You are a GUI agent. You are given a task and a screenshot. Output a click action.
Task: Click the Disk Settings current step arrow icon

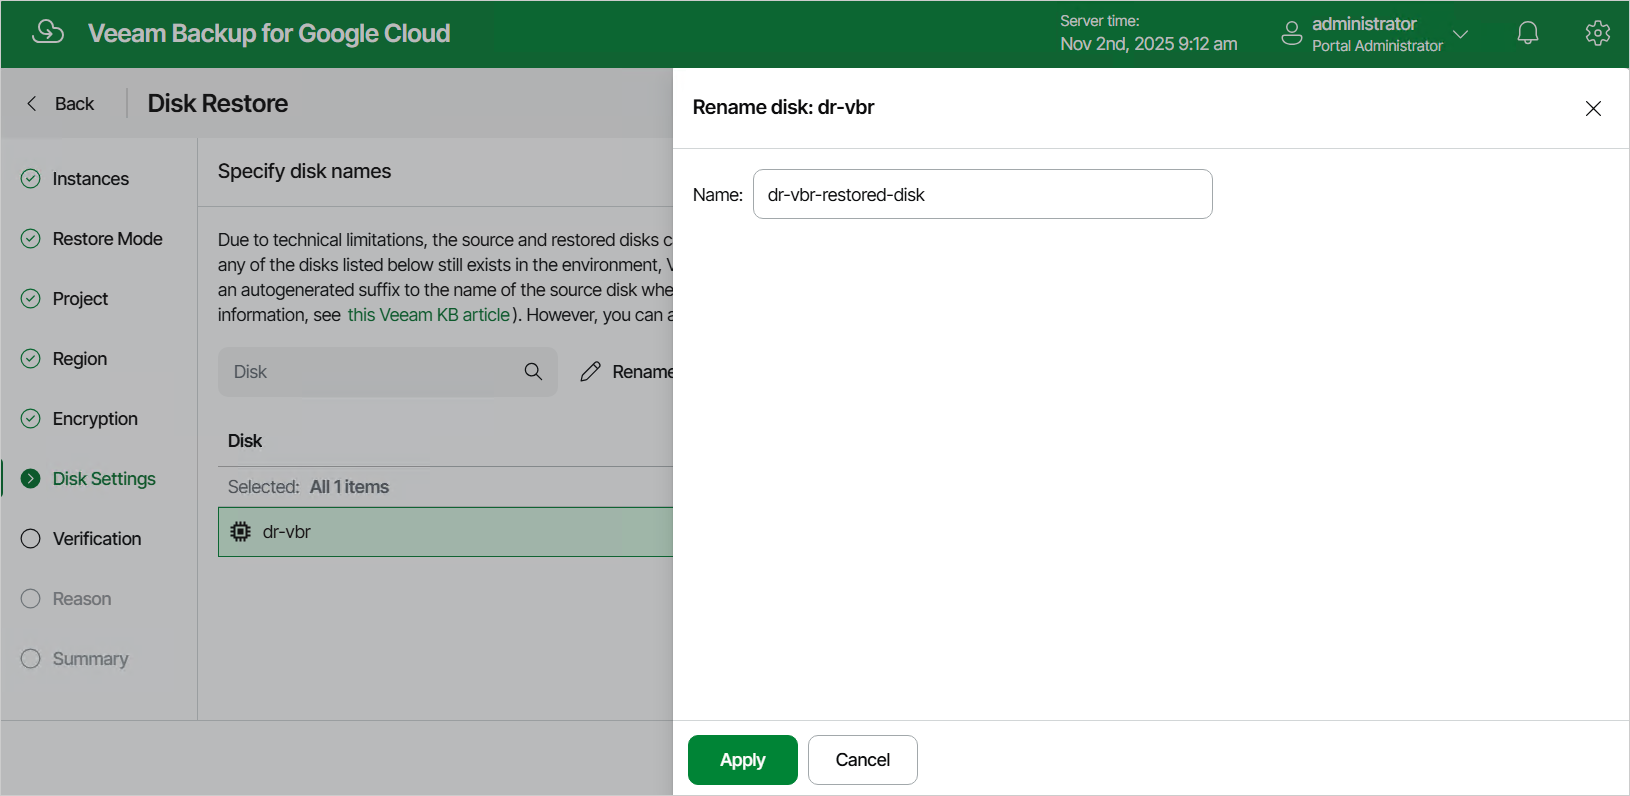pyautogui.click(x=31, y=479)
